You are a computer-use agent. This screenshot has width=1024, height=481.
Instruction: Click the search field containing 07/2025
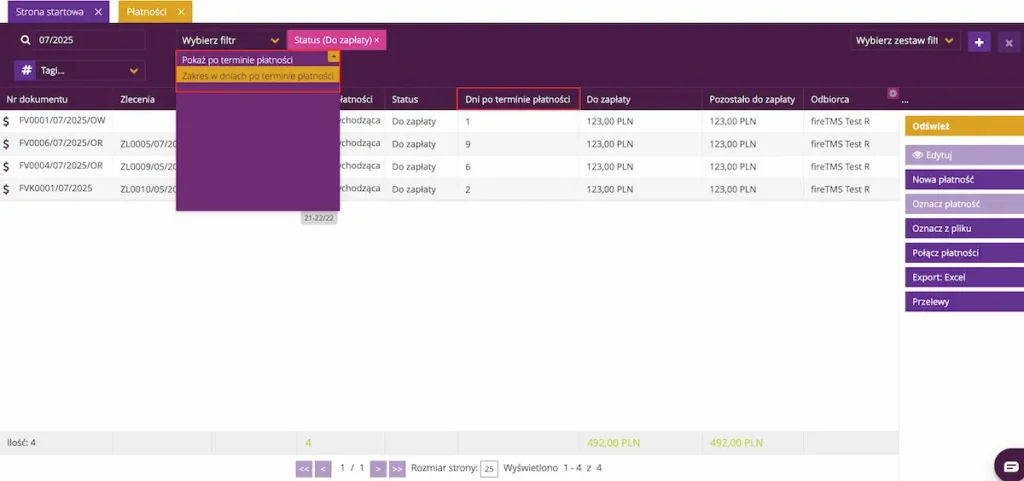(89, 40)
